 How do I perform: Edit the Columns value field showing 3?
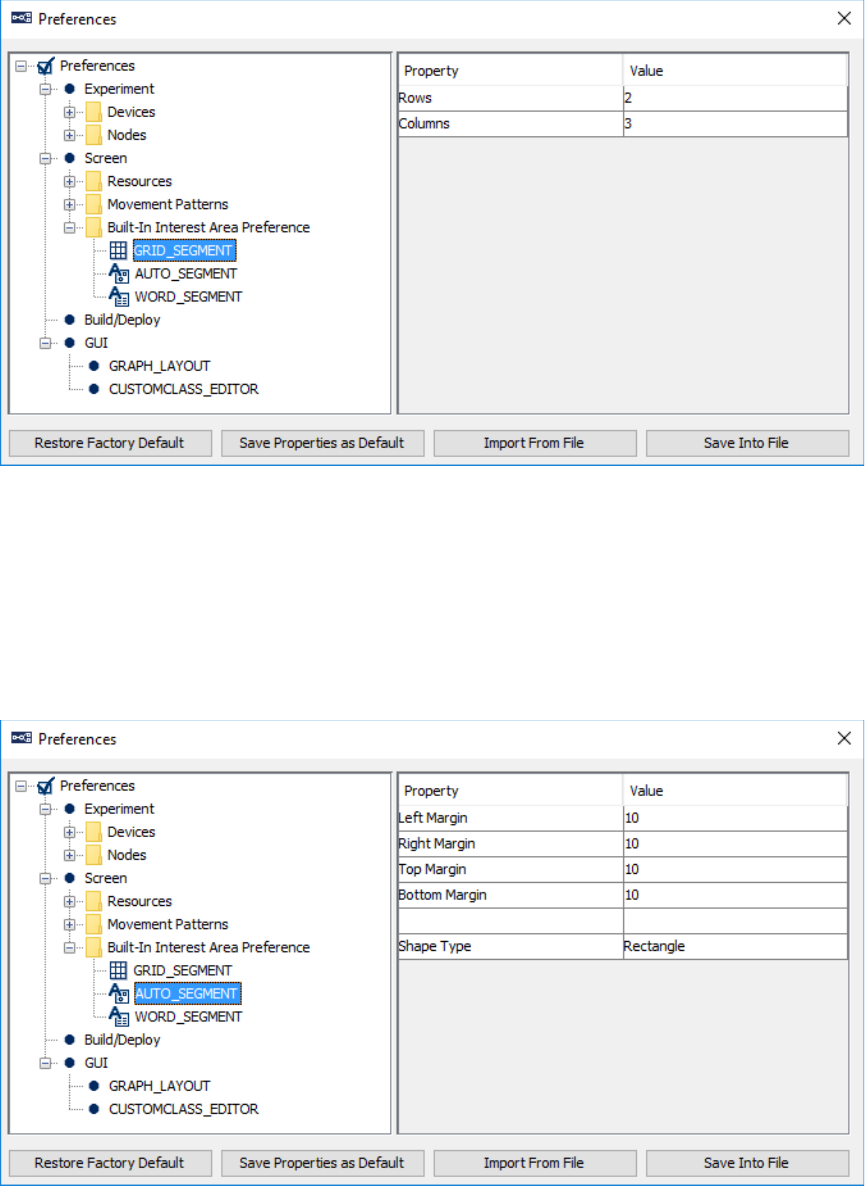[735, 124]
